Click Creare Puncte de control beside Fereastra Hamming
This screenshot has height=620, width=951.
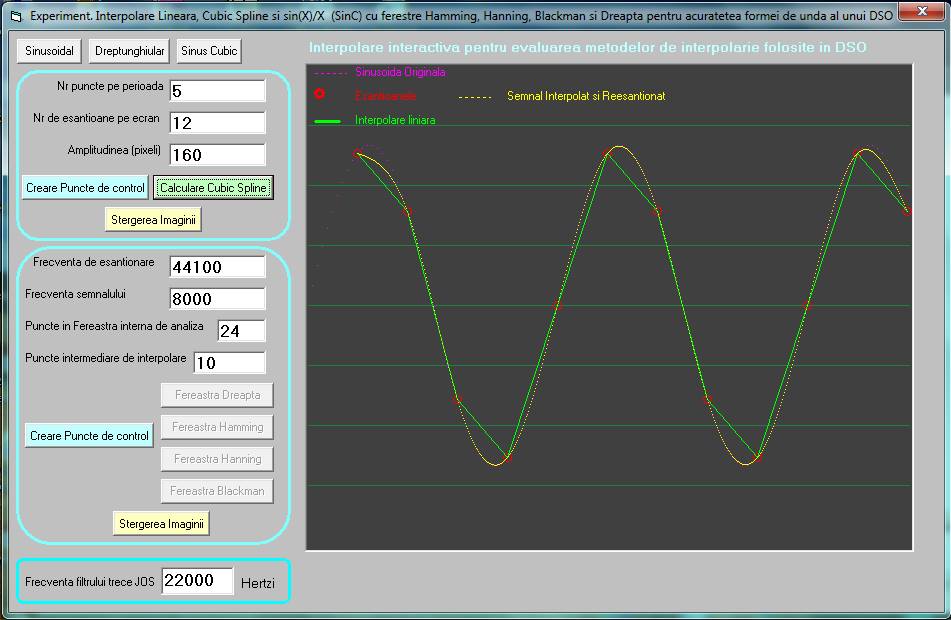click(89, 436)
